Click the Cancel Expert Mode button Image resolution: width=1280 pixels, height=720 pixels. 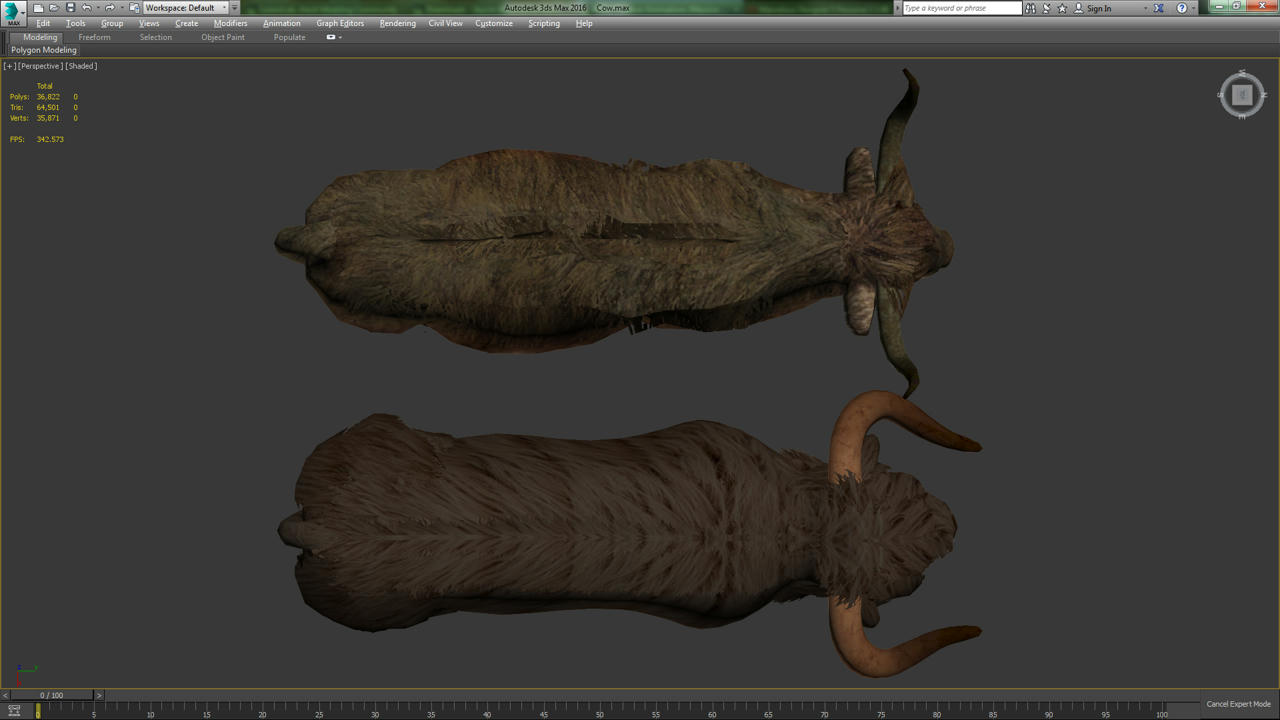coord(1238,704)
